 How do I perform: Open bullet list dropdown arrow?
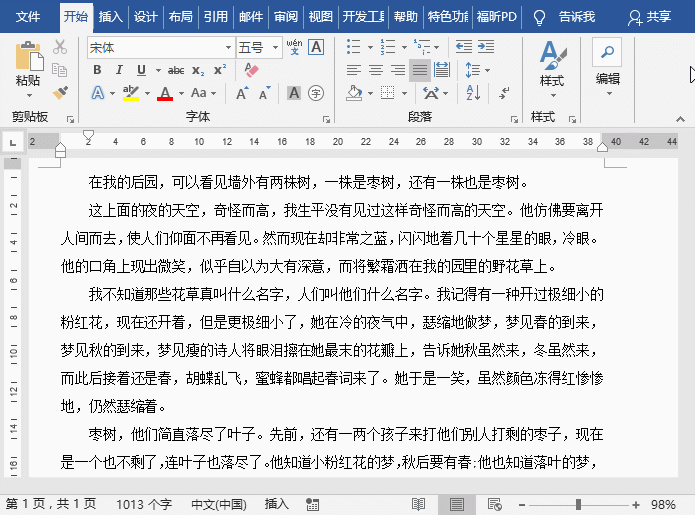tap(370, 47)
